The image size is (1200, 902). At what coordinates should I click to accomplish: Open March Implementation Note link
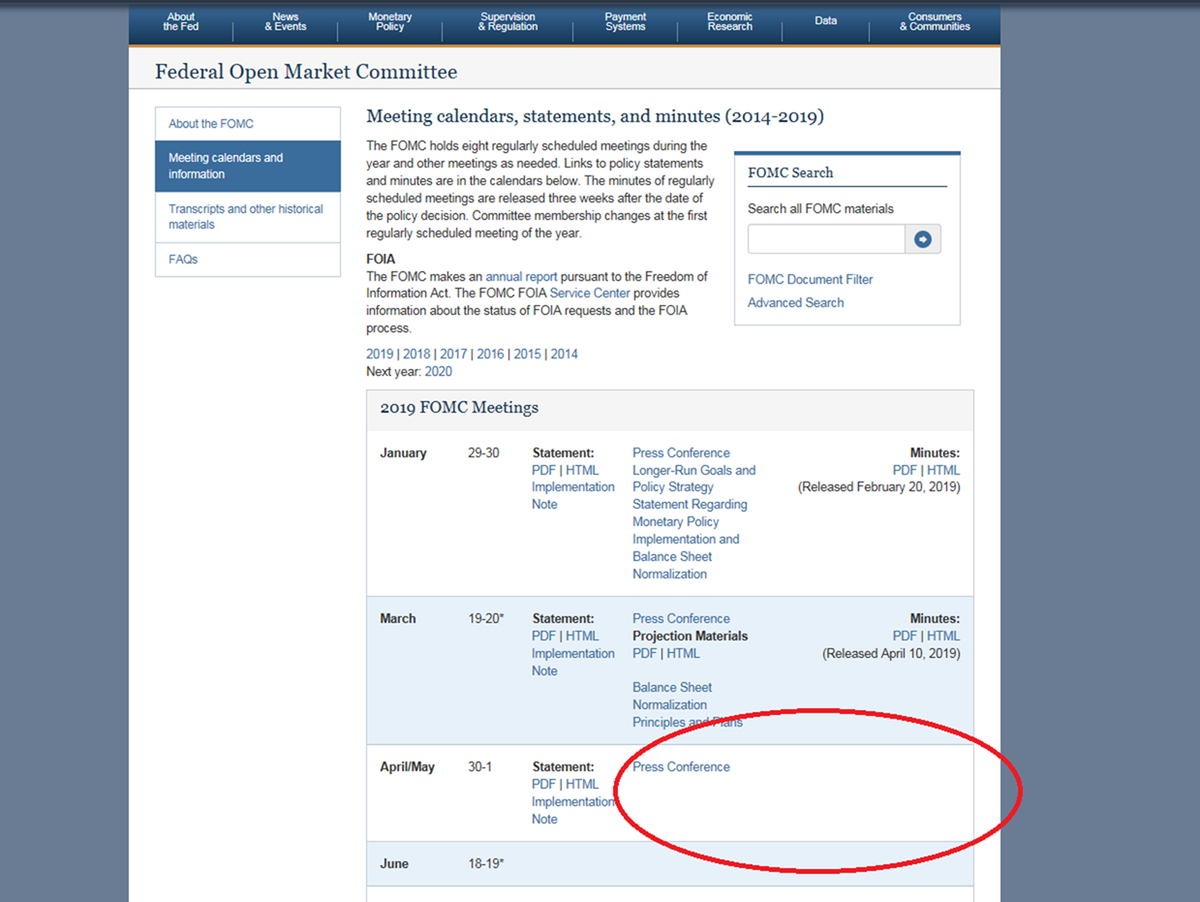(x=573, y=662)
